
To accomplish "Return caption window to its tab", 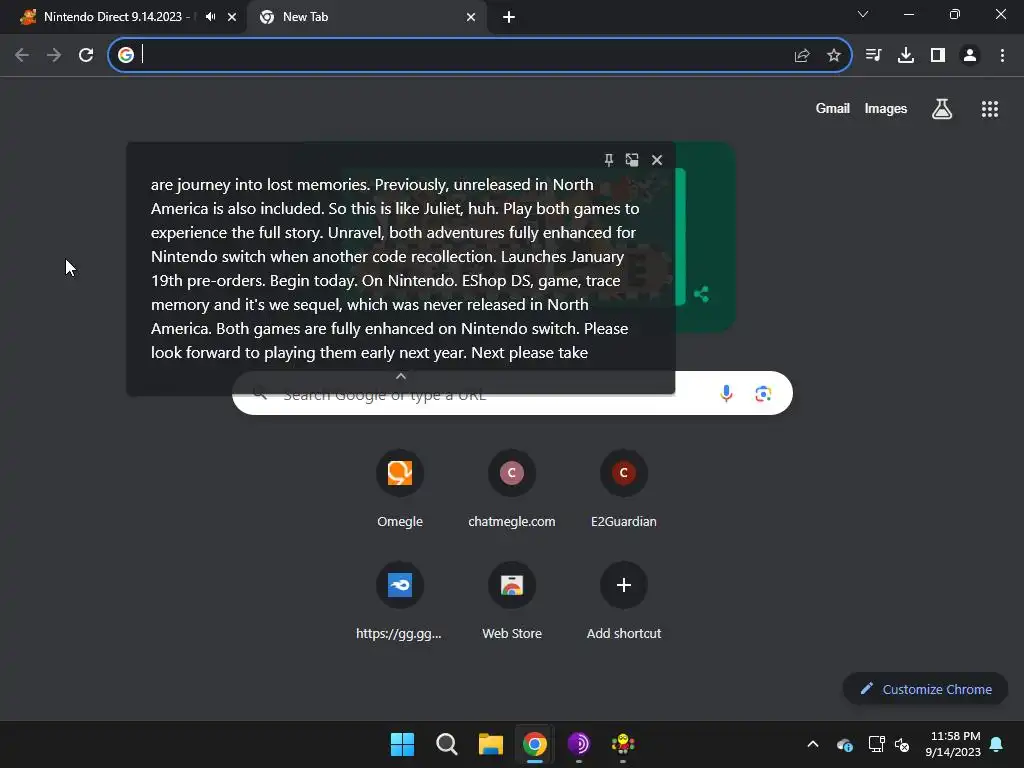I will click(632, 160).
